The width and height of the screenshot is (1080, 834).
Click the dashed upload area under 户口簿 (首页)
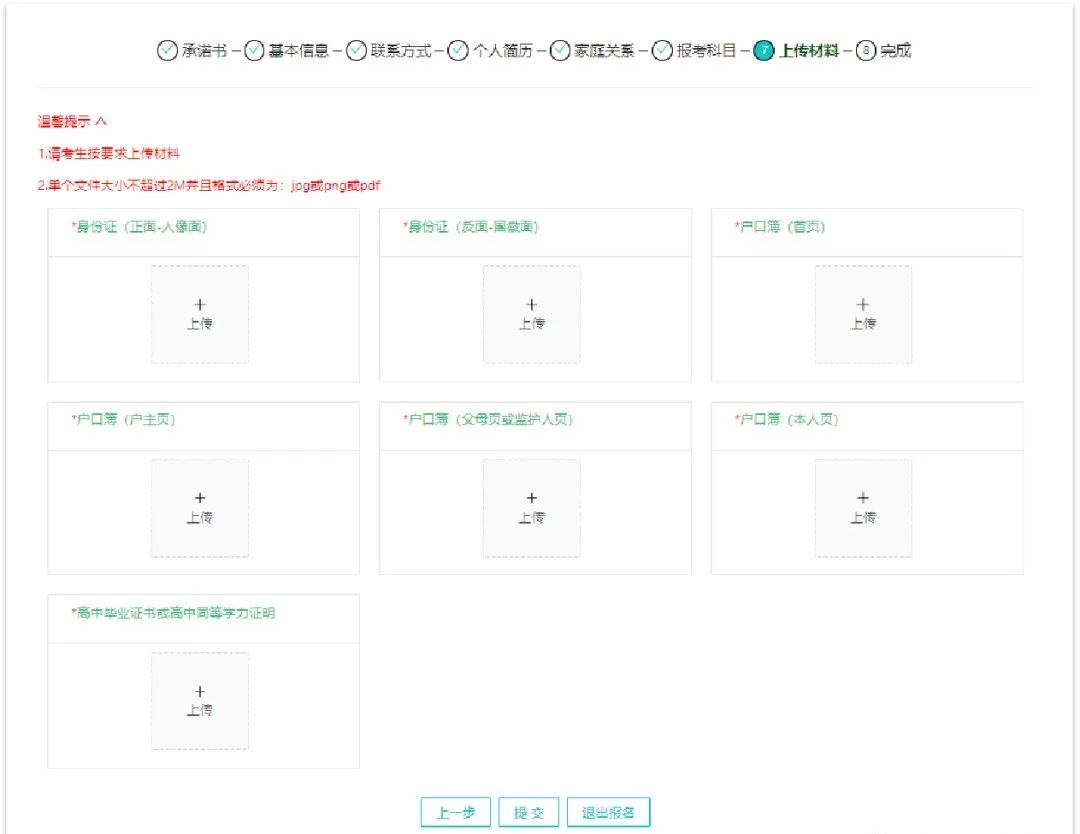[x=863, y=314]
